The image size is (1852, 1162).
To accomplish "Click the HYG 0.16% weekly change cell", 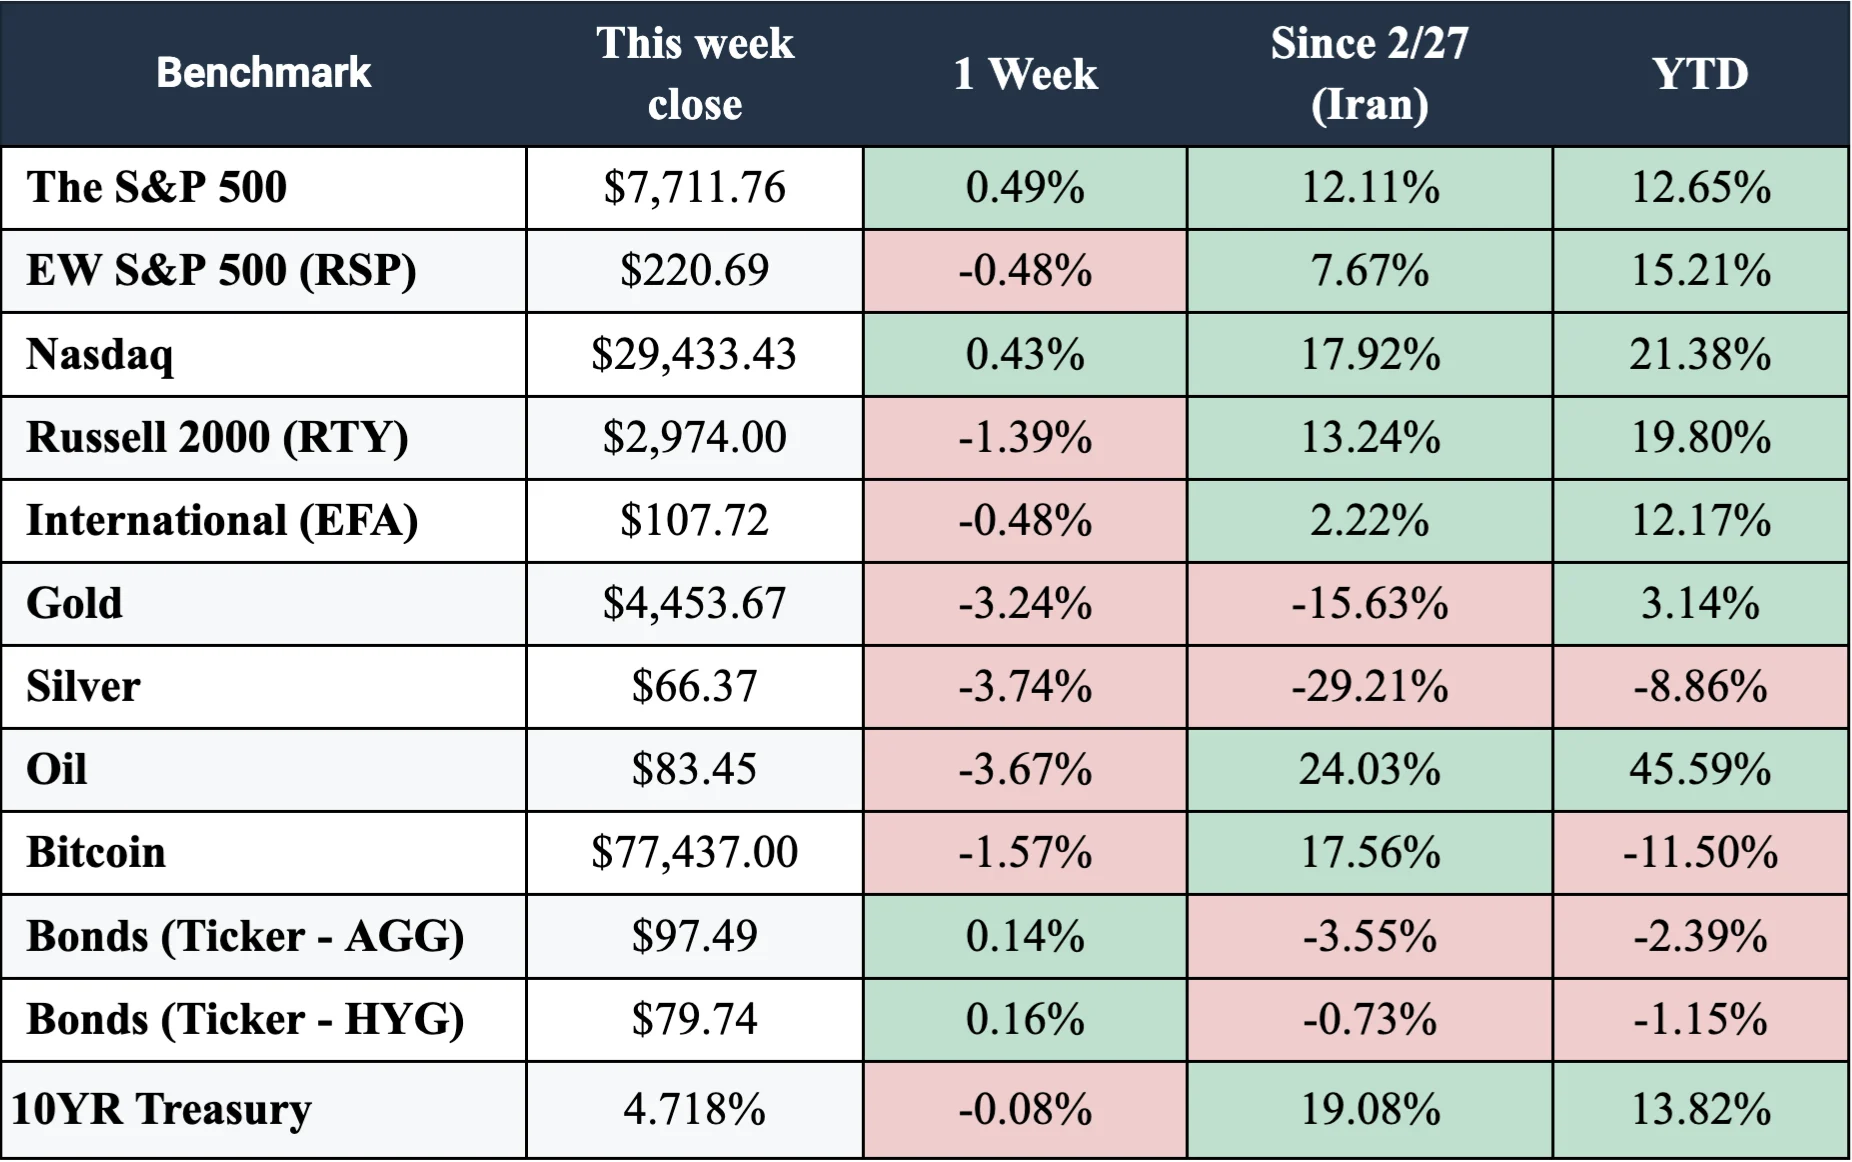I will [x=1025, y=1020].
